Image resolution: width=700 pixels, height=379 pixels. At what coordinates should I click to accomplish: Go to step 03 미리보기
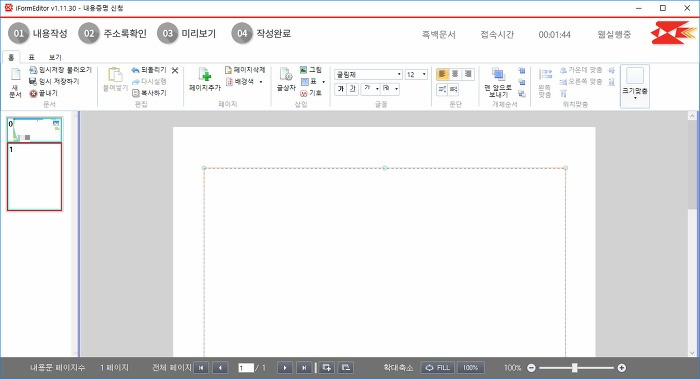pos(187,33)
